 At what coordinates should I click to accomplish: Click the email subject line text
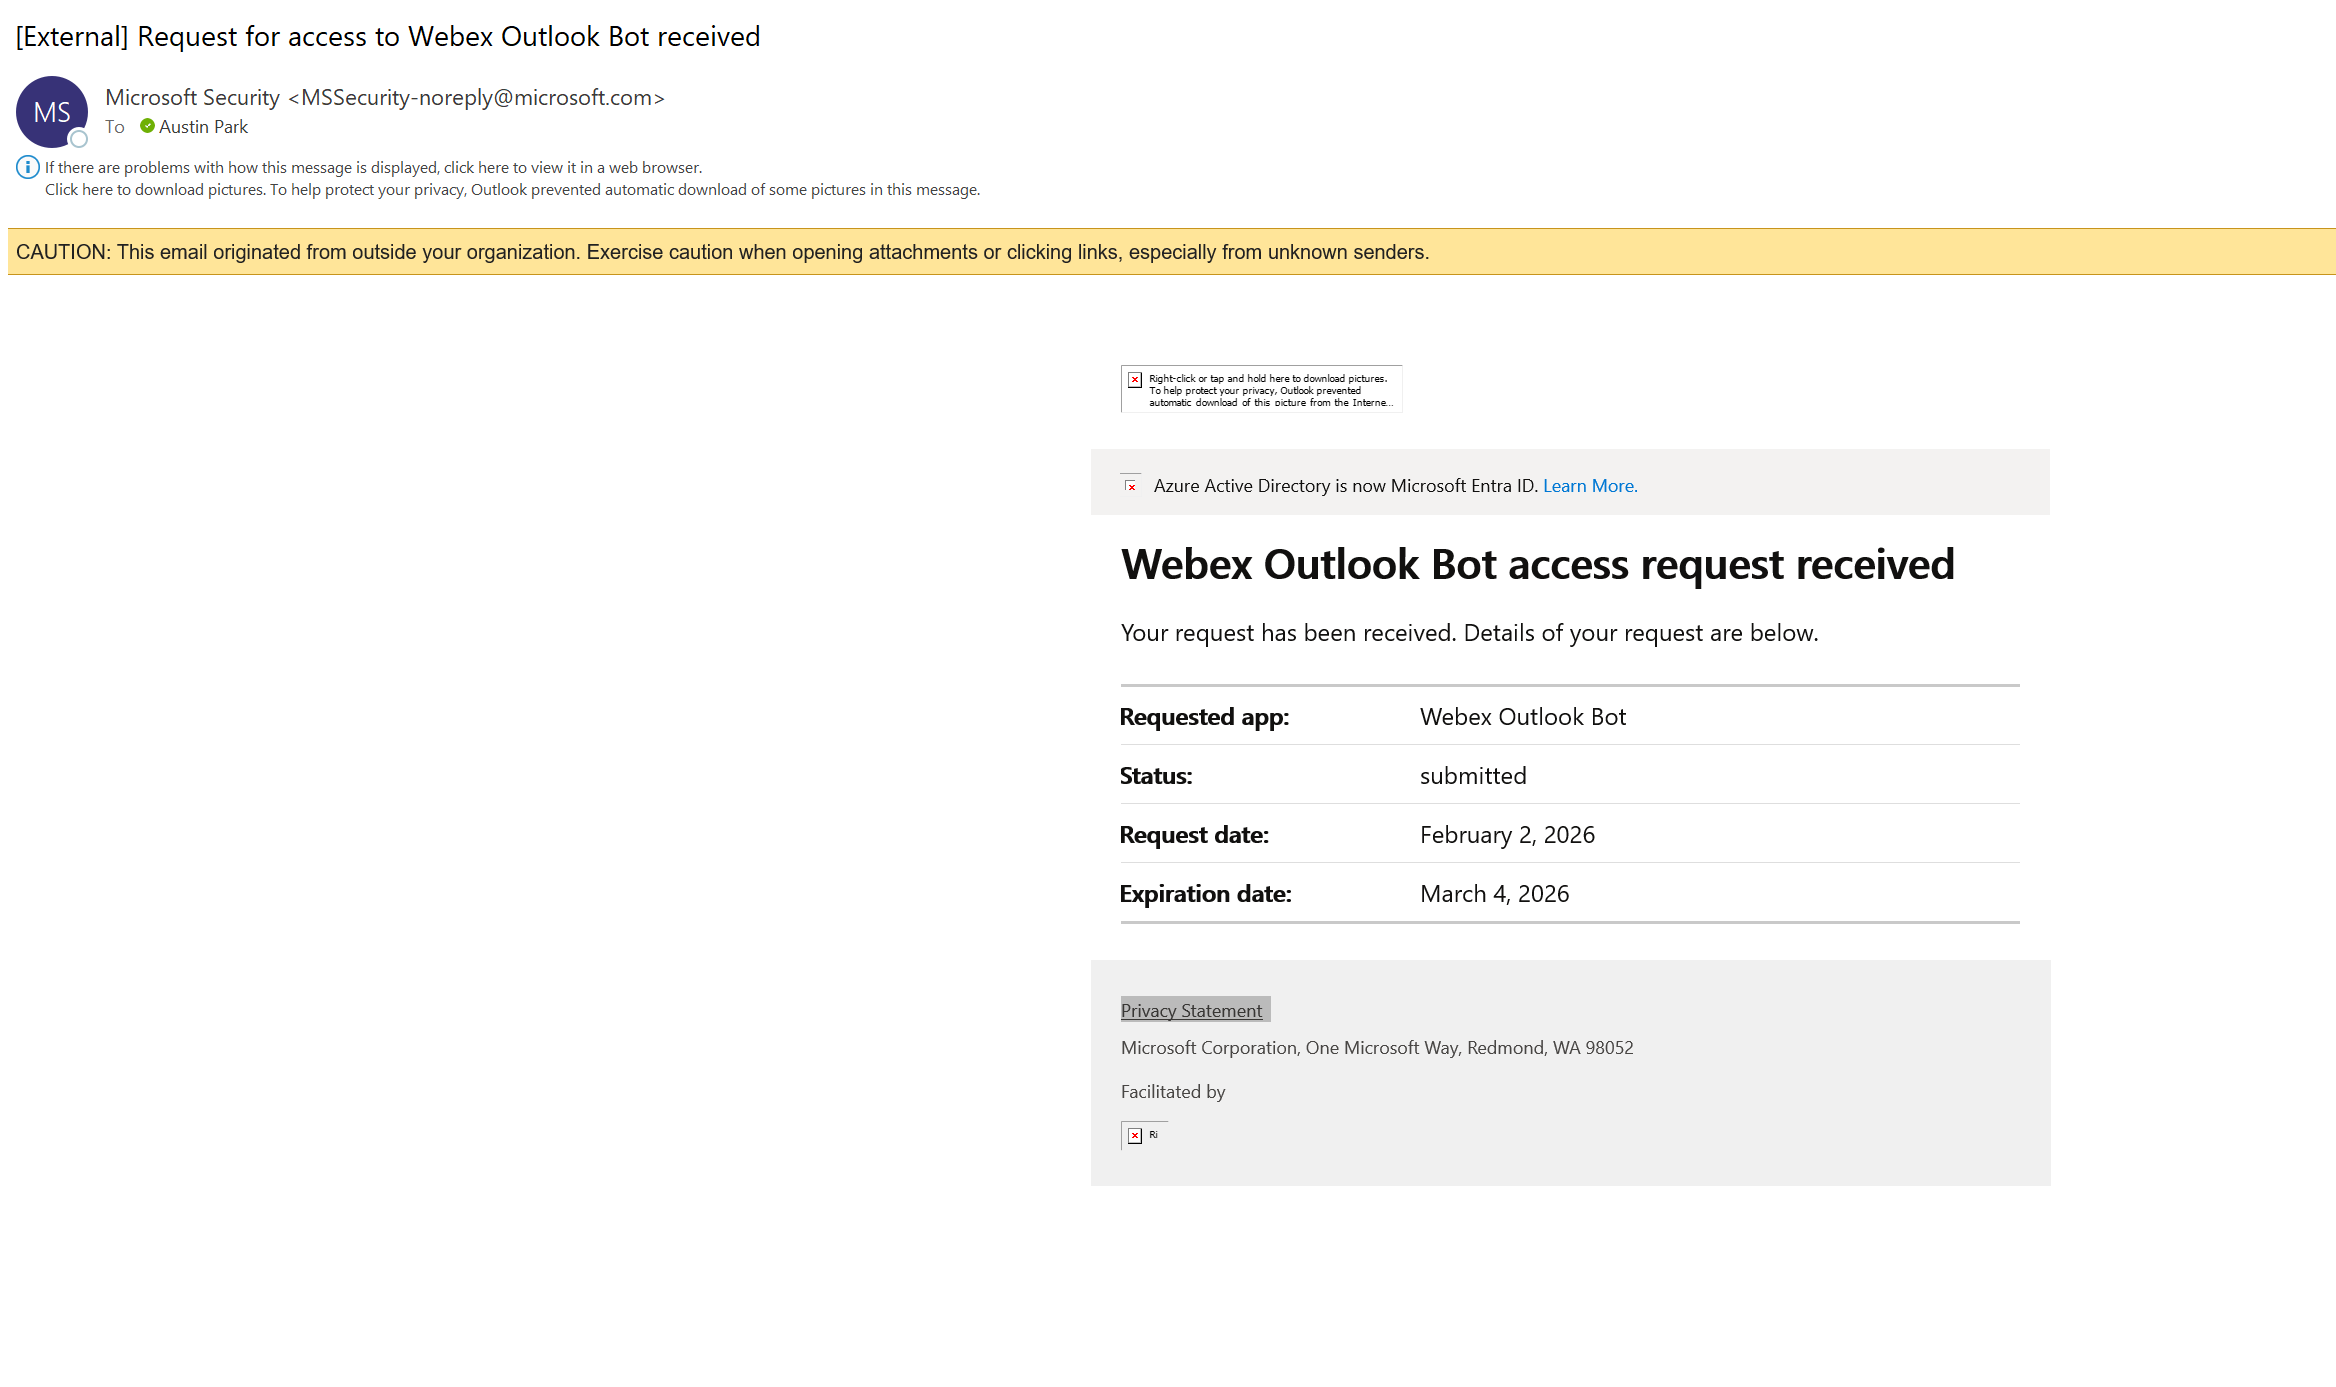click(388, 37)
